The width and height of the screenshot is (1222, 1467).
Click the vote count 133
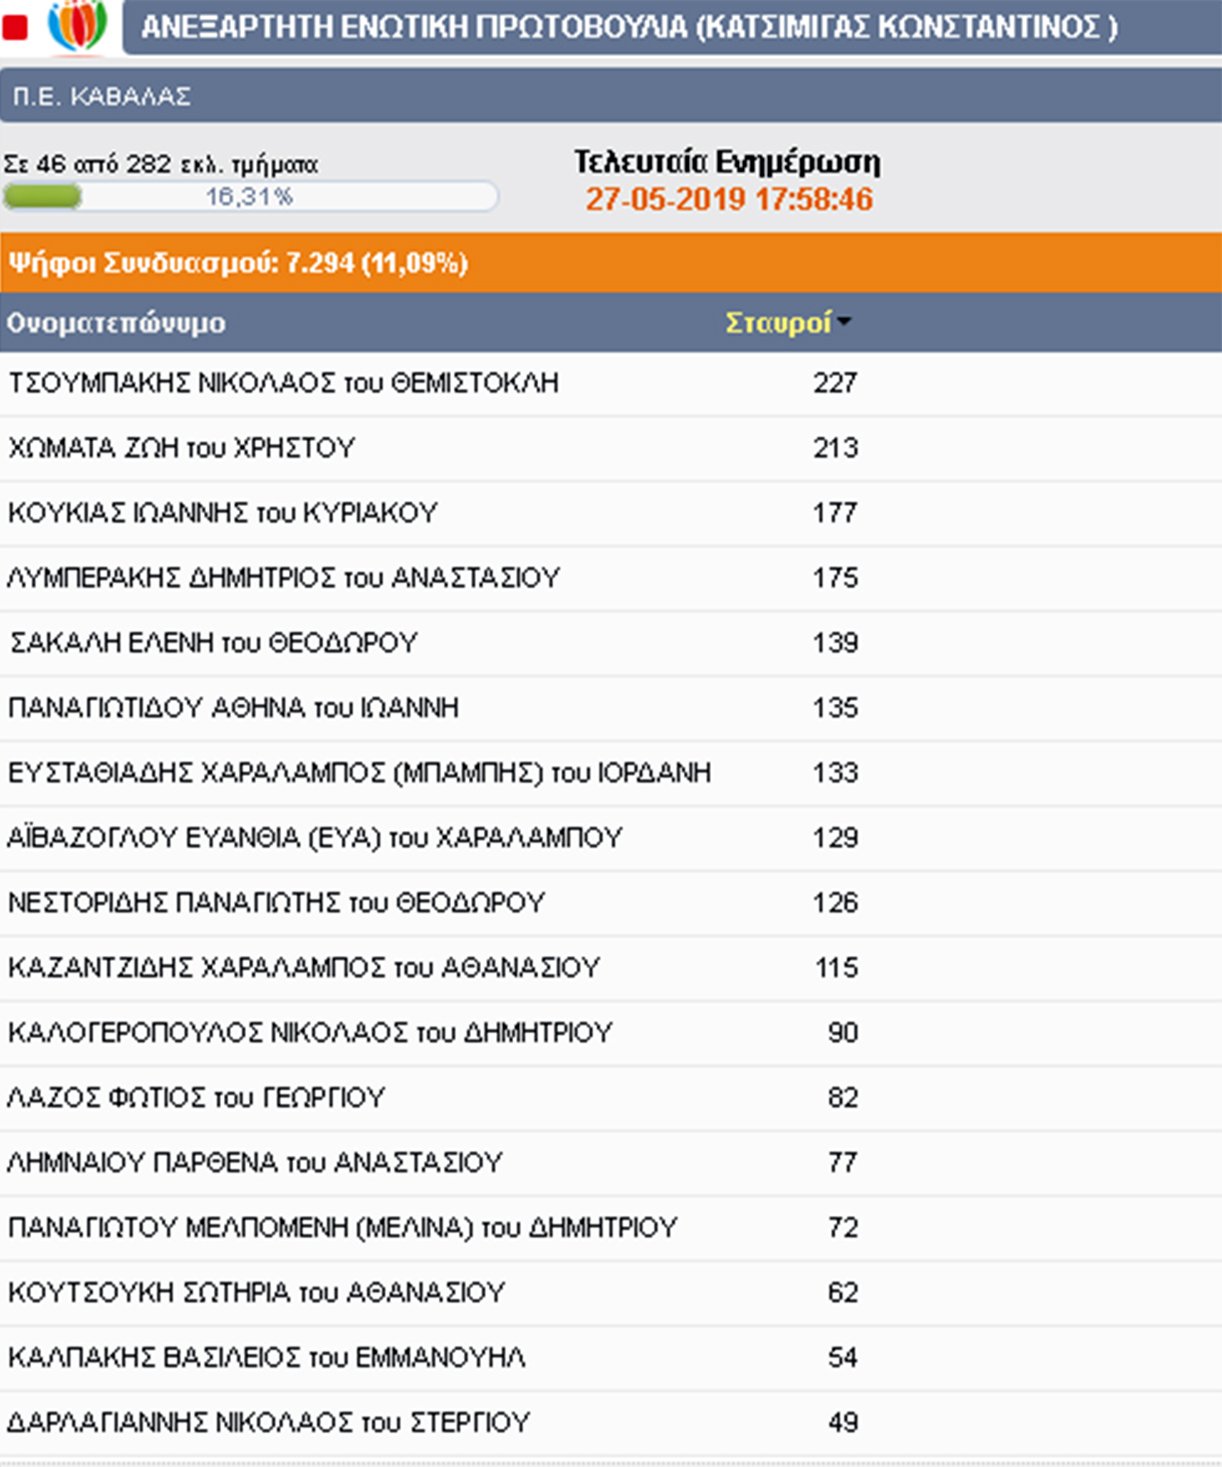point(835,773)
